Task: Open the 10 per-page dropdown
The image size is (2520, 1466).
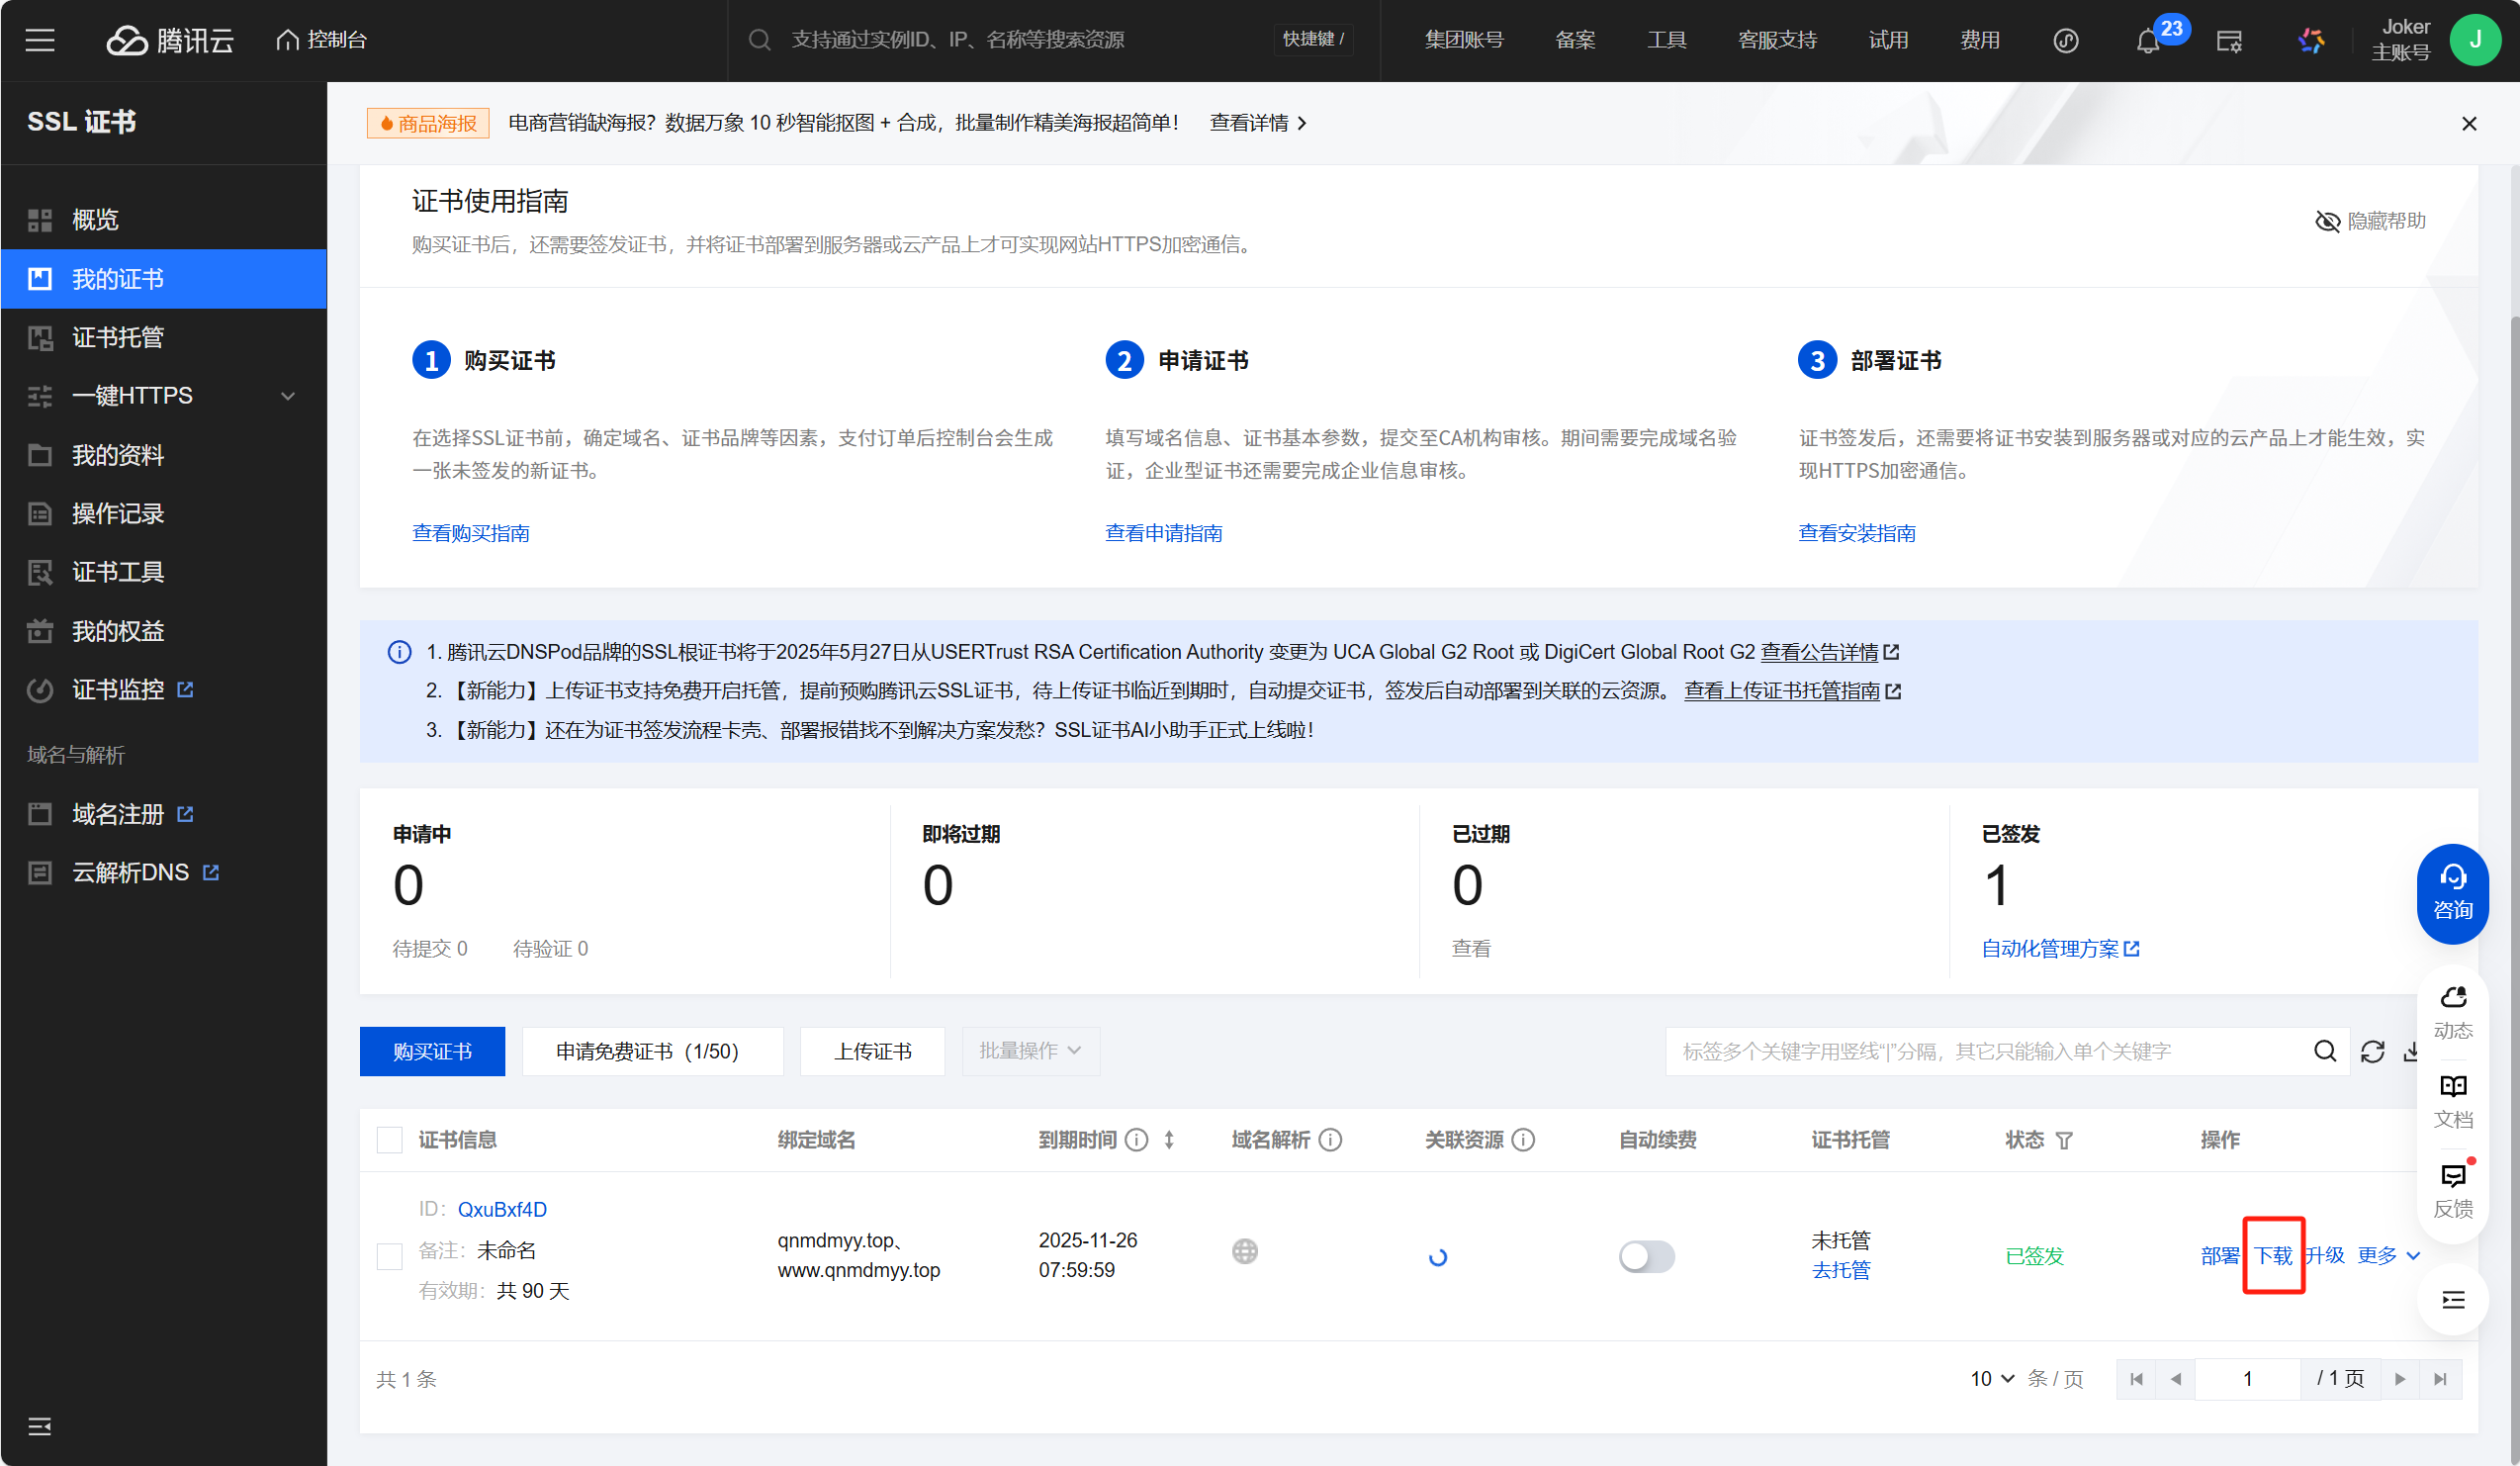Action: [x=1991, y=1379]
